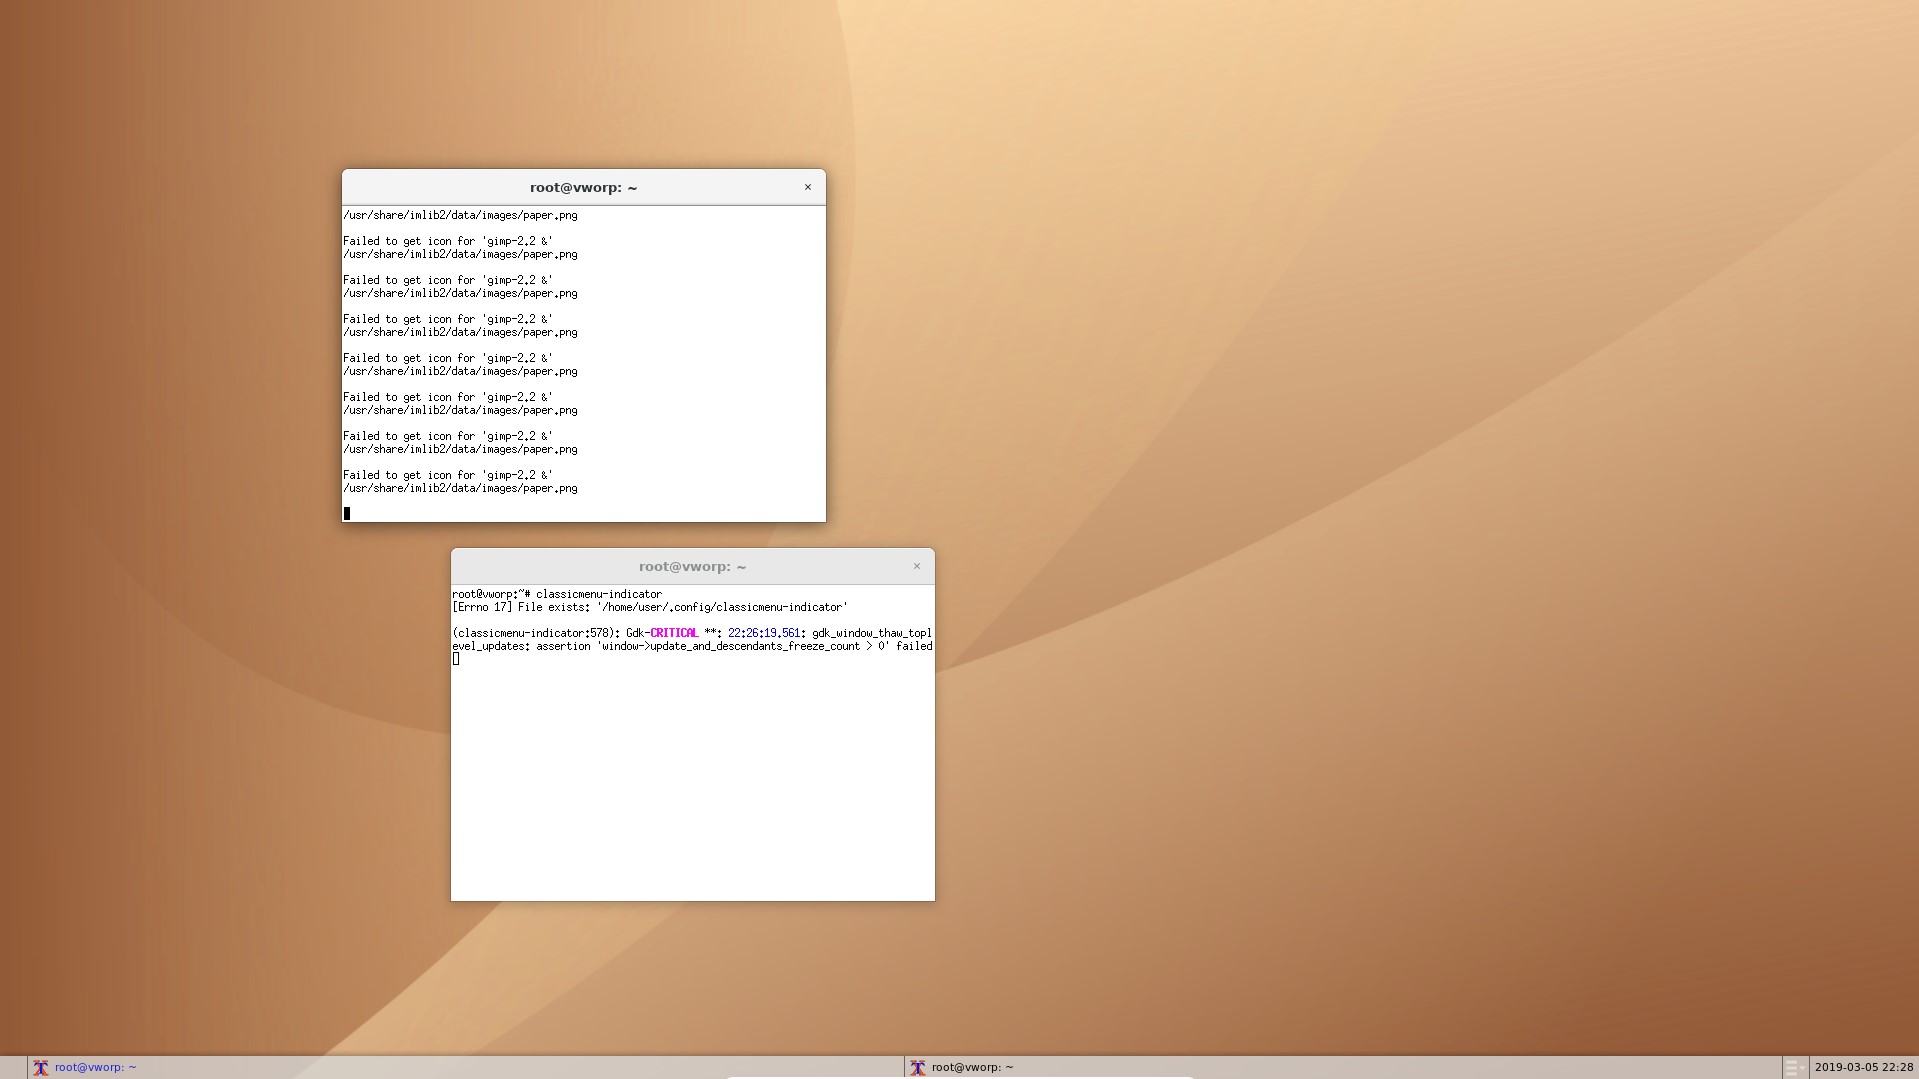This screenshot has height=1079, width=1919.
Task: Click the xterm icon beside the blue taskbar label
Action: click(41, 1067)
